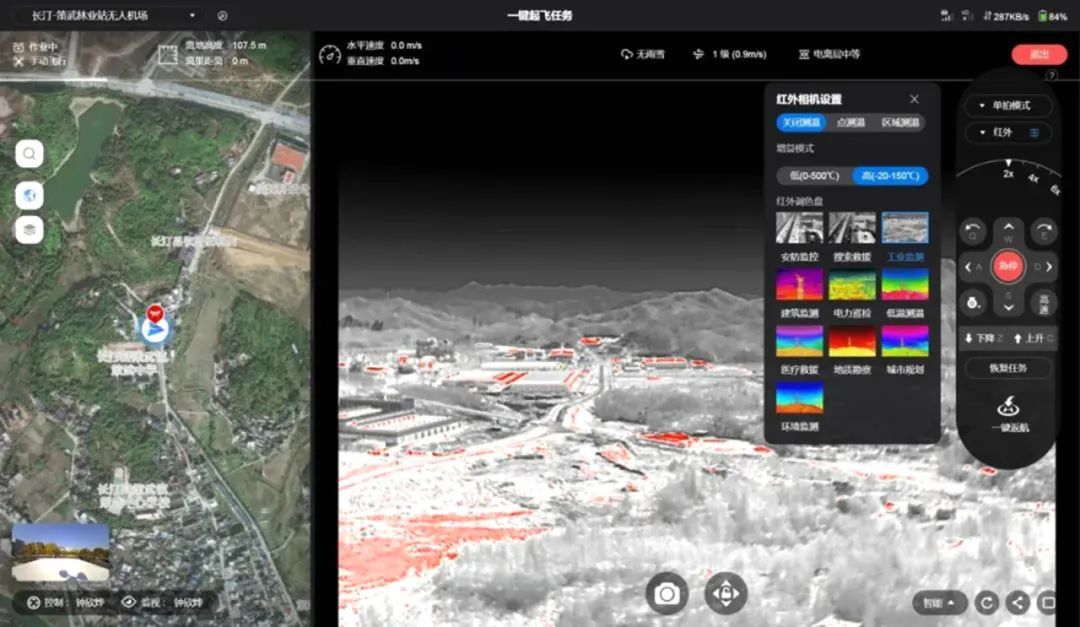Image resolution: width=1080 pixels, height=627 pixels.
Task: Open infrared settings icon next to 红外
Action: point(1035,133)
